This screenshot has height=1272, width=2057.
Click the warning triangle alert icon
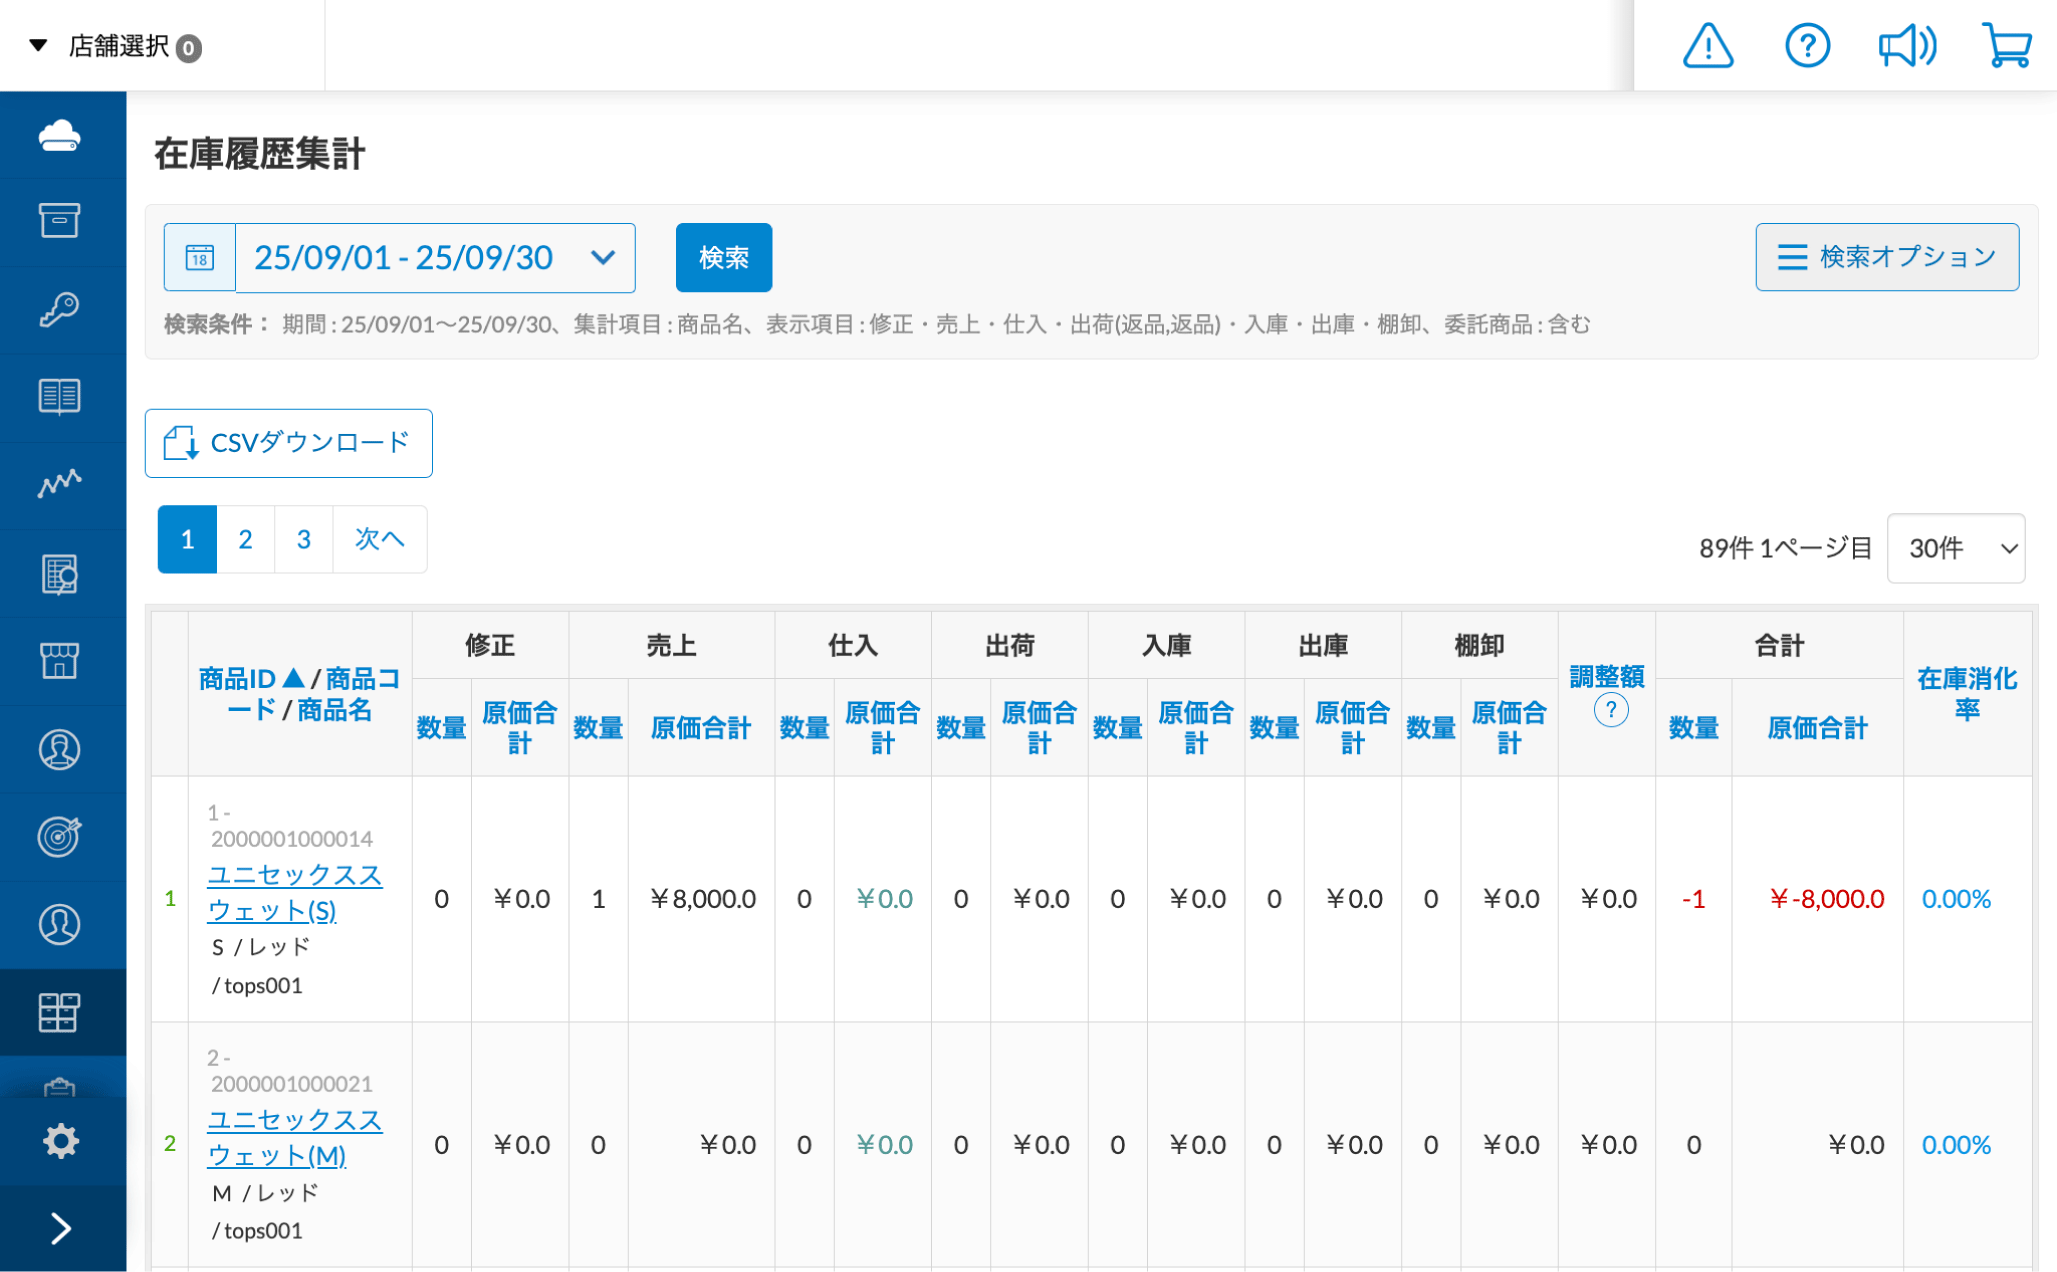point(1707,46)
